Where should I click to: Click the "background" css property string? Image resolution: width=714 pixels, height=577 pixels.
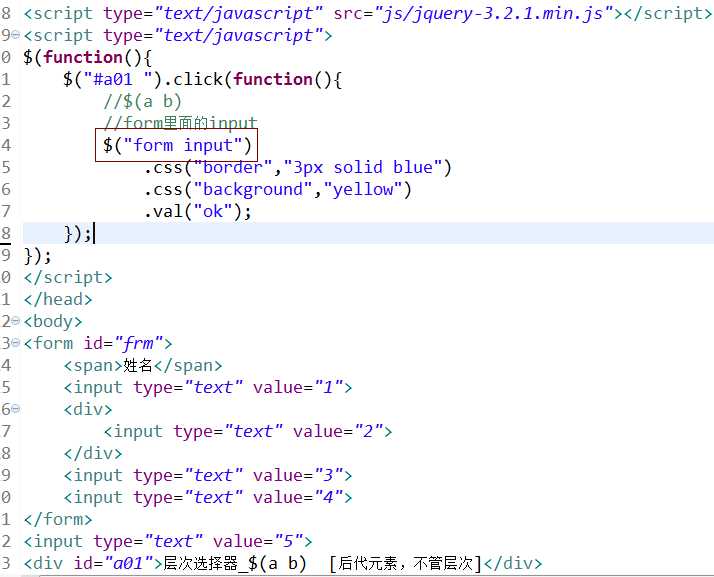coord(252,189)
